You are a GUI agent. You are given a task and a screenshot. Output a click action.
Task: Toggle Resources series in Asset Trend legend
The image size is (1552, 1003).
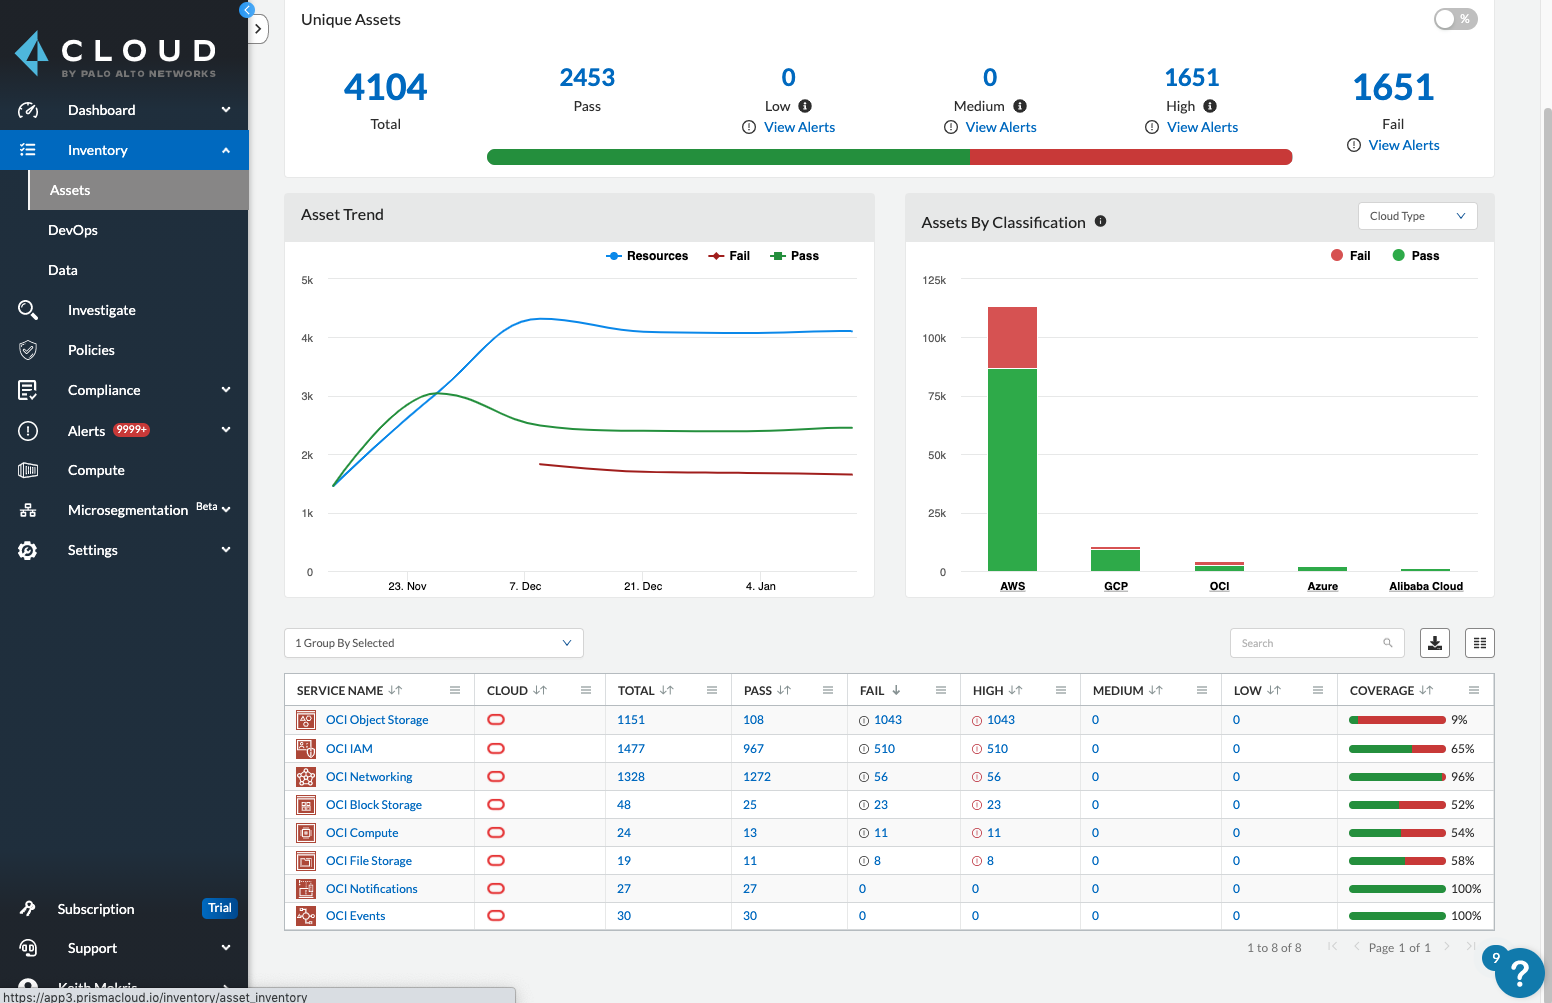[x=647, y=256]
